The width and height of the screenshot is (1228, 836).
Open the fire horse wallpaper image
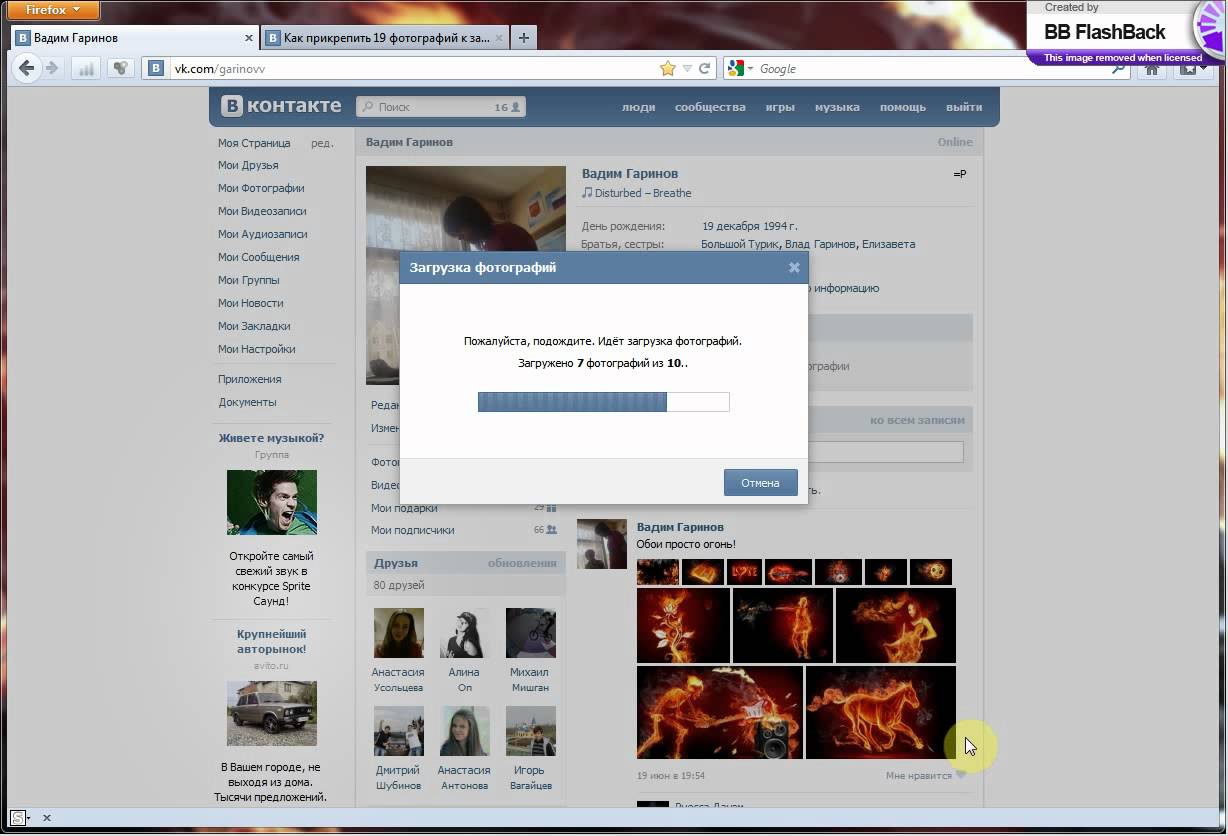[x=881, y=712]
